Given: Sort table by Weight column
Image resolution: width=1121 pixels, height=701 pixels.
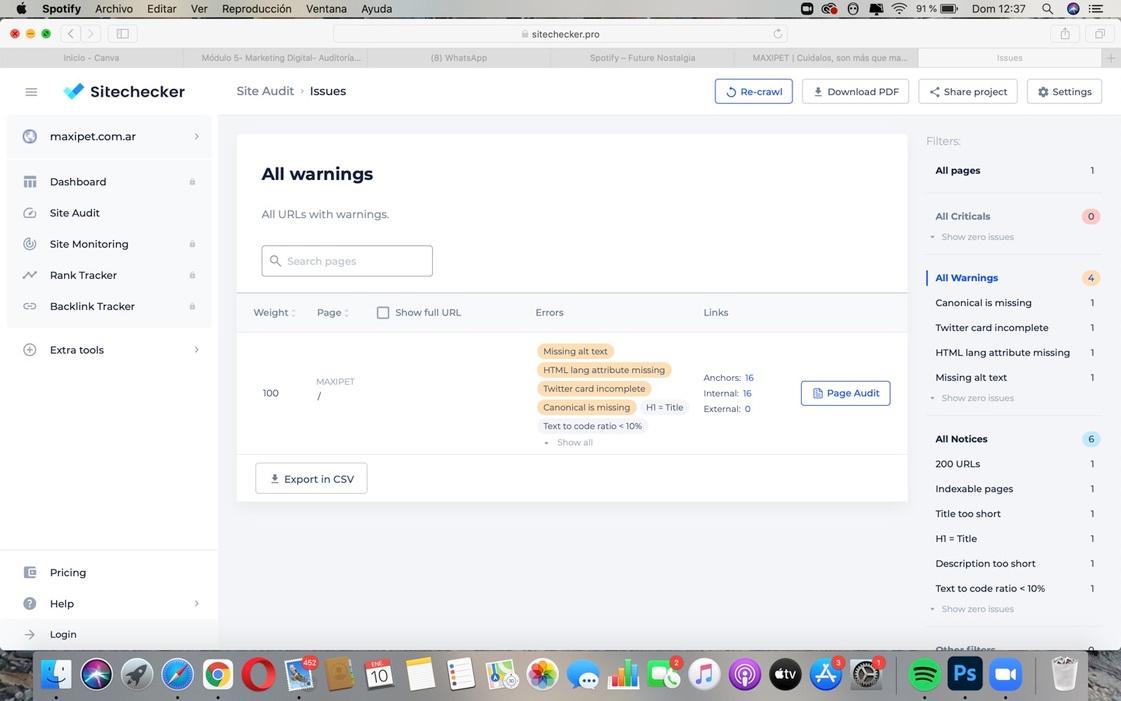Looking at the screenshot, I should coord(274,312).
